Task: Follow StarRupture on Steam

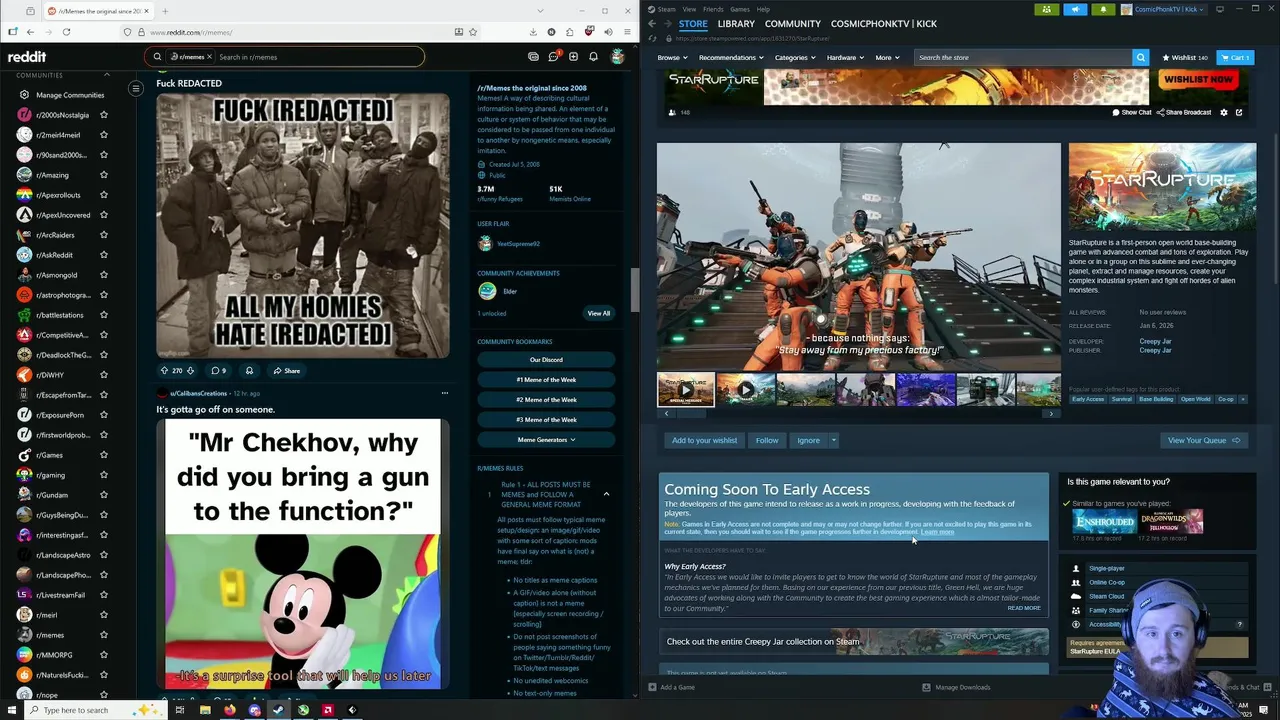Action: pos(767,440)
